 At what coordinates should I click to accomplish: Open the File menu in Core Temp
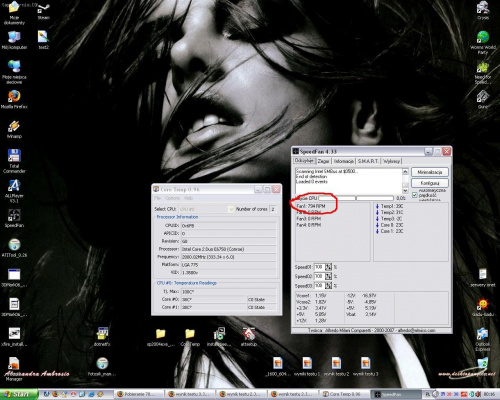click(157, 198)
